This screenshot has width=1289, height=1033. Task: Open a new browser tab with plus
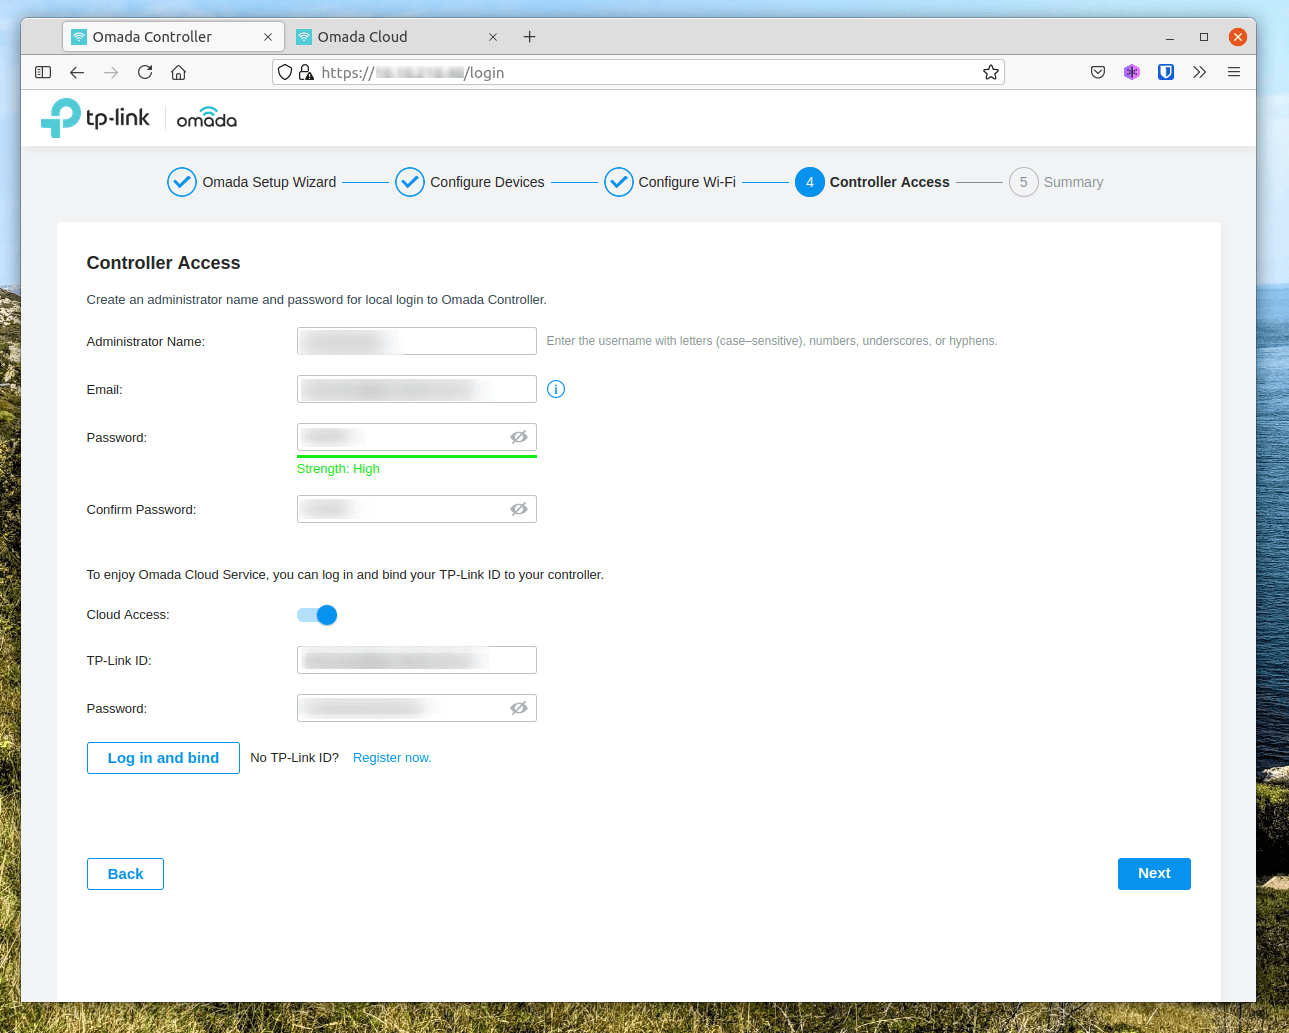(x=530, y=37)
